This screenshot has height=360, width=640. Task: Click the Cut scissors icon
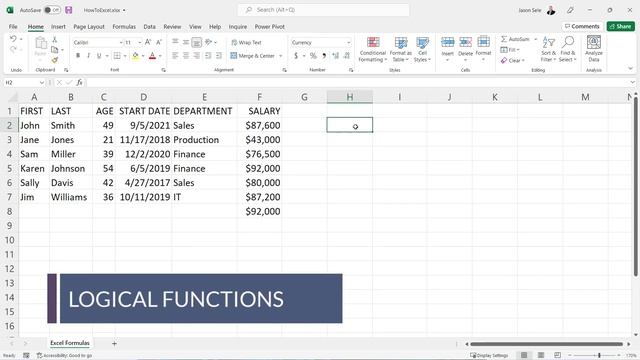click(x=55, y=39)
